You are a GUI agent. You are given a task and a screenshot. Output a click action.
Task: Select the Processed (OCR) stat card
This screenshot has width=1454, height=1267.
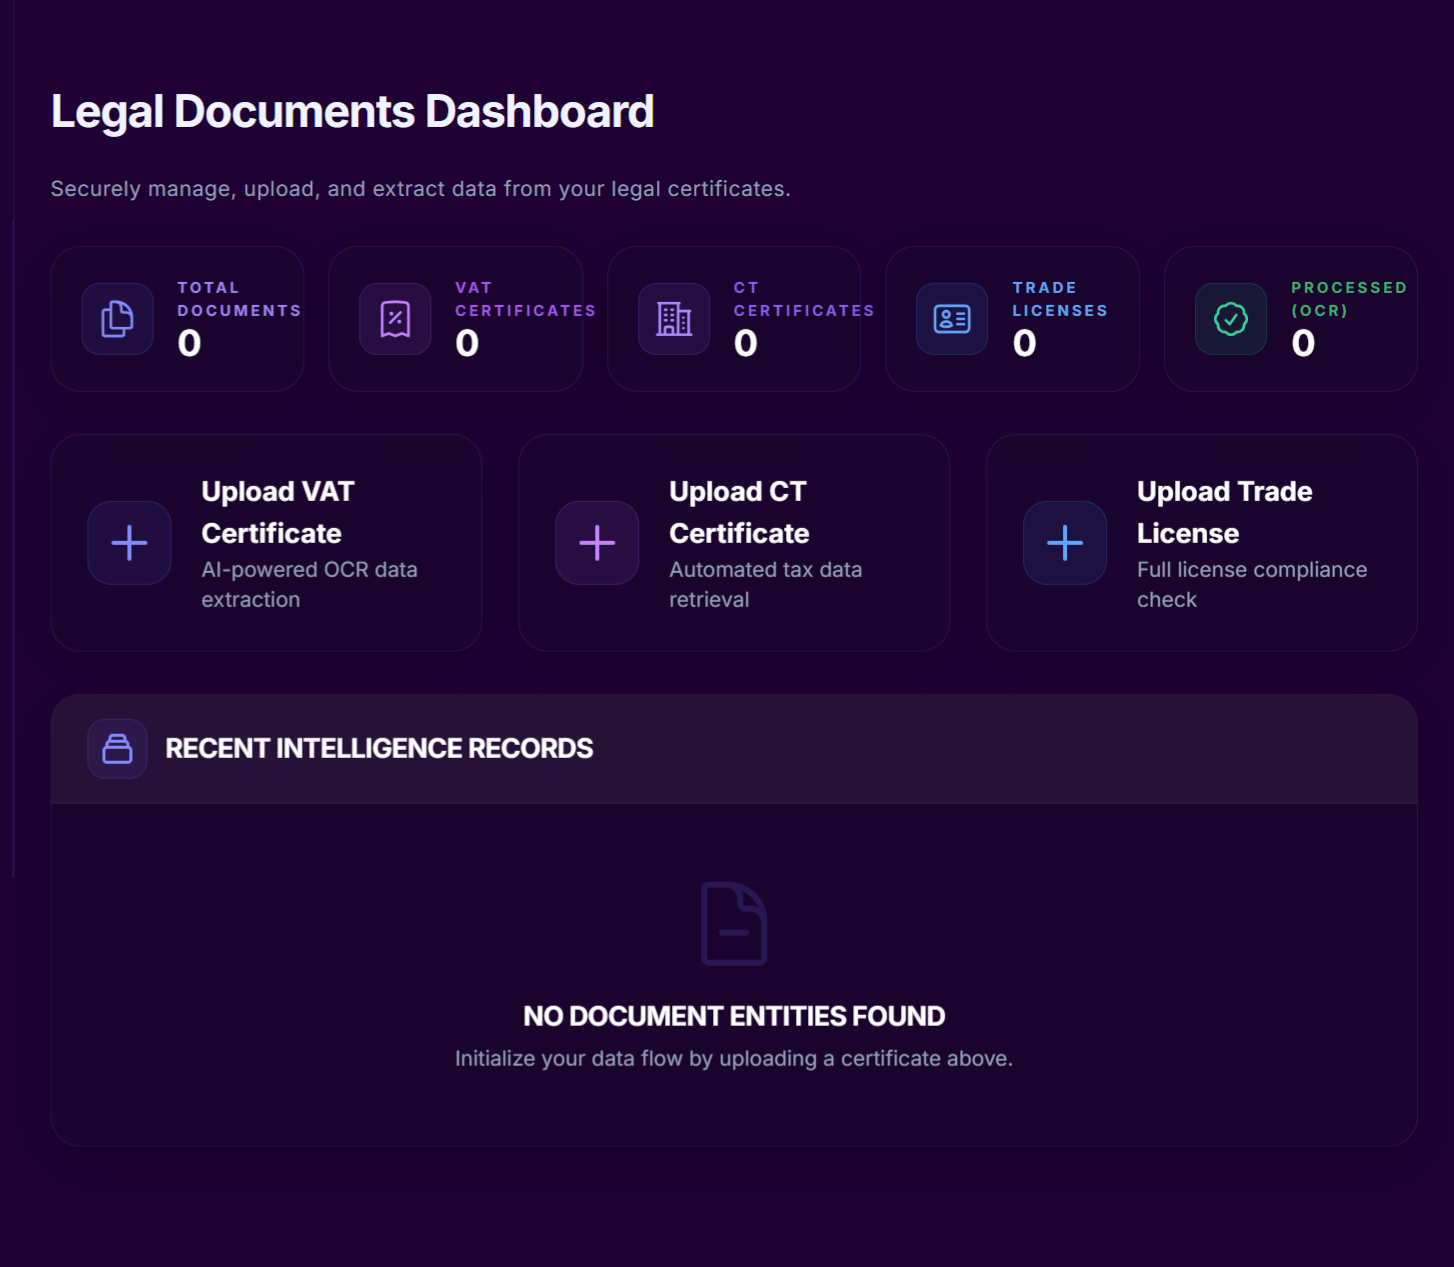(x=1290, y=318)
